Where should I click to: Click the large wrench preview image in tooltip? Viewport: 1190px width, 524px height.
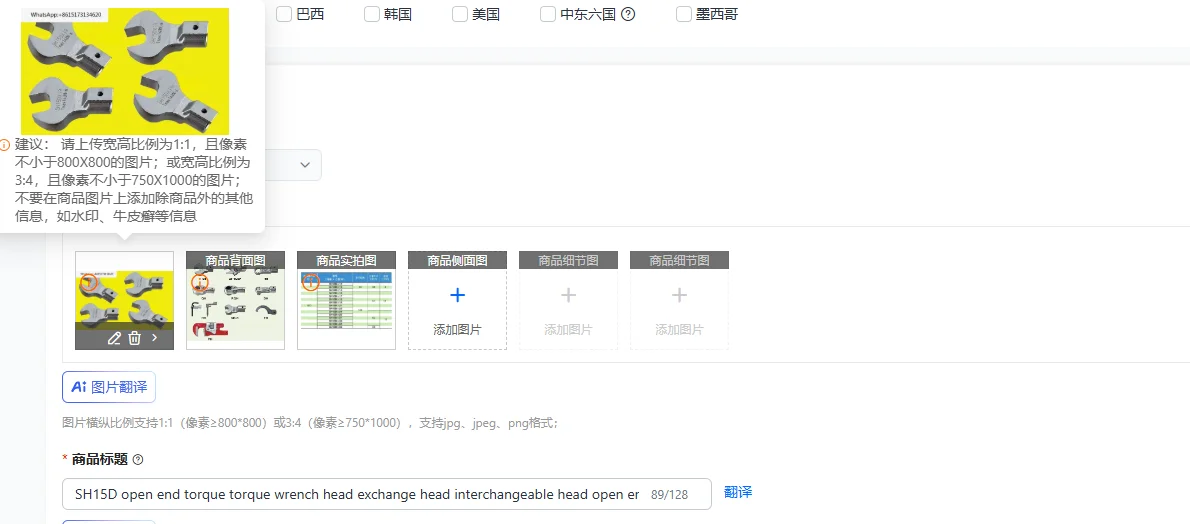[x=124, y=71]
